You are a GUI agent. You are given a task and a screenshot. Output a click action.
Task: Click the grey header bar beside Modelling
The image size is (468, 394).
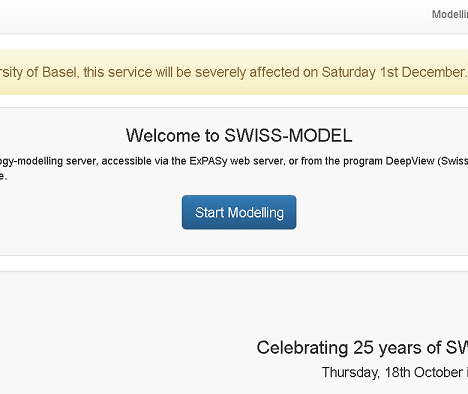point(213,16)
